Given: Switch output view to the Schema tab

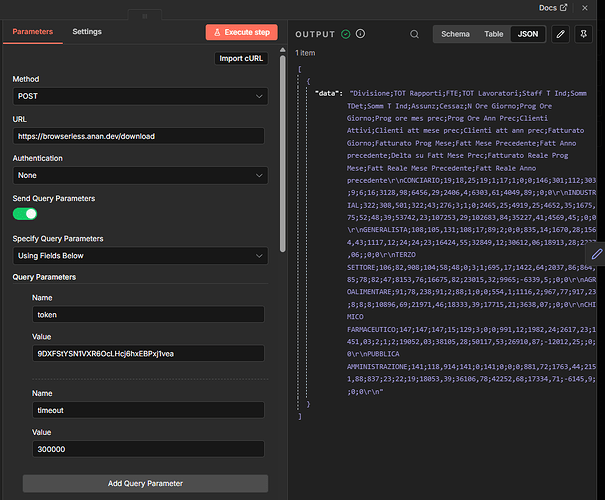Looking at the screenshot, I should (455, 34).
